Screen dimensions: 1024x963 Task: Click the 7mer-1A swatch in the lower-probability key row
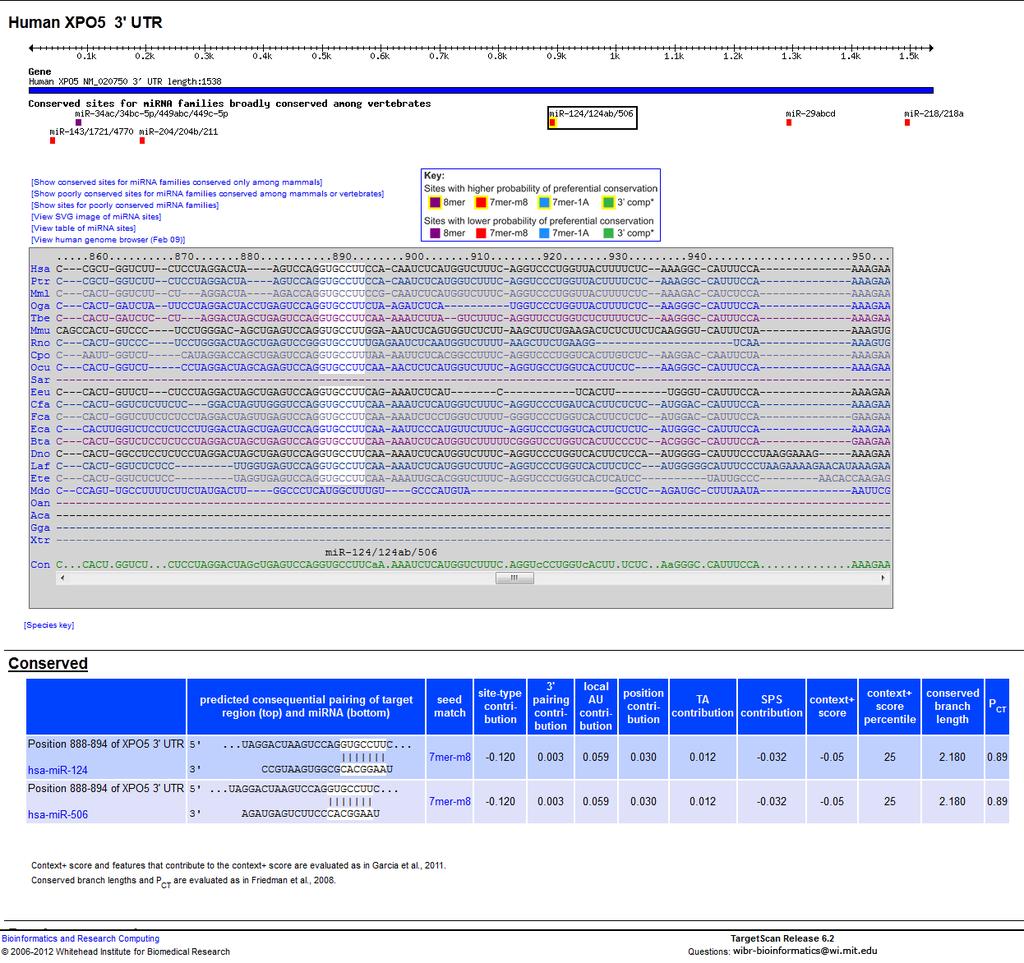[544, 233]
